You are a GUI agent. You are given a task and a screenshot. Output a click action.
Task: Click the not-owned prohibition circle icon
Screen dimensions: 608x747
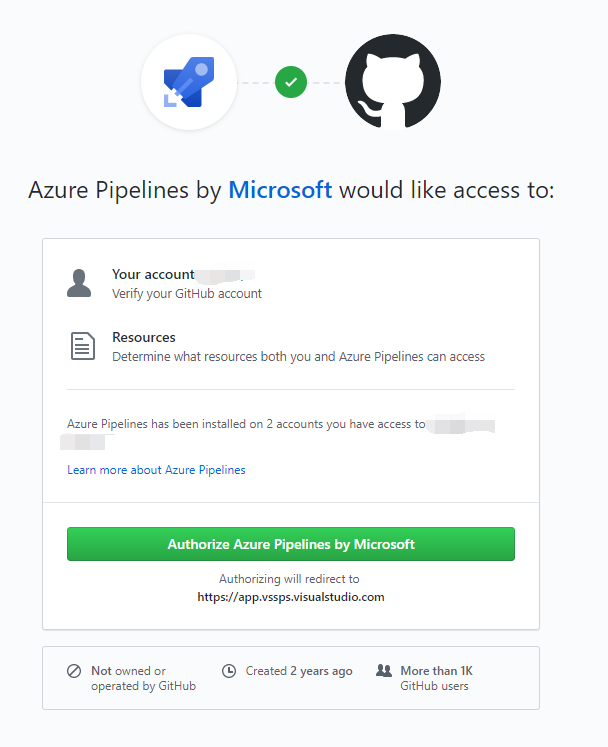(x=74, y=671)
